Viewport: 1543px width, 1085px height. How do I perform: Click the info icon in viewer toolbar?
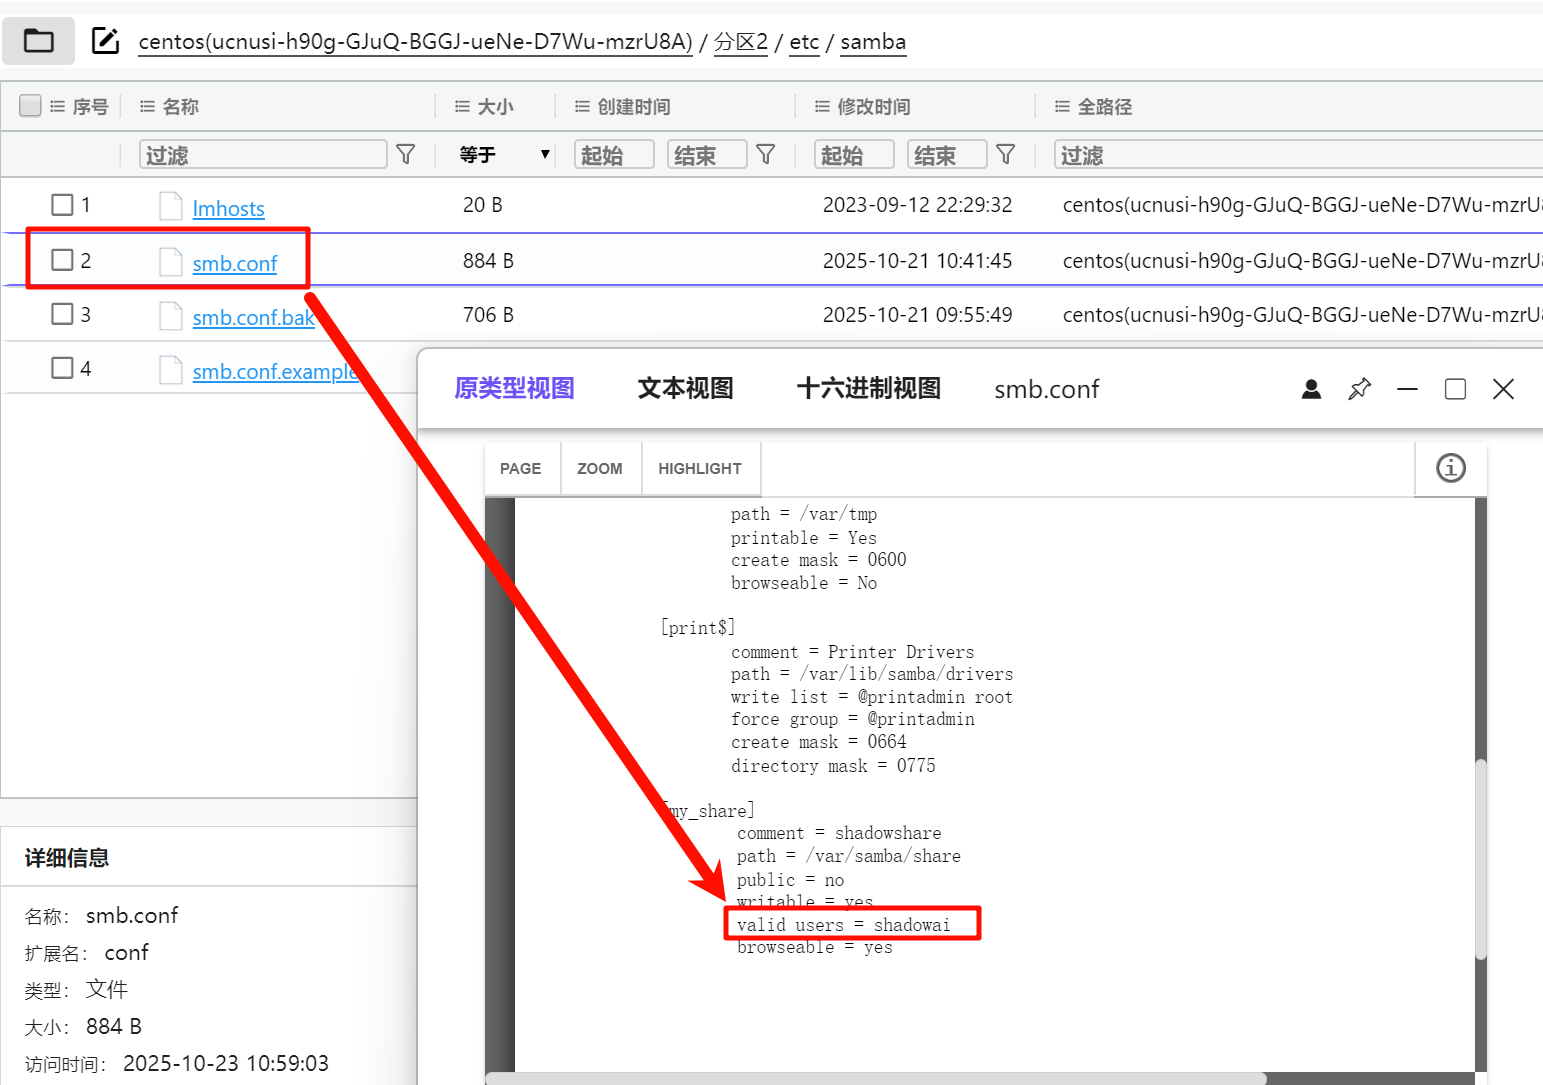pyautogui.click(x=1450, y=468)
